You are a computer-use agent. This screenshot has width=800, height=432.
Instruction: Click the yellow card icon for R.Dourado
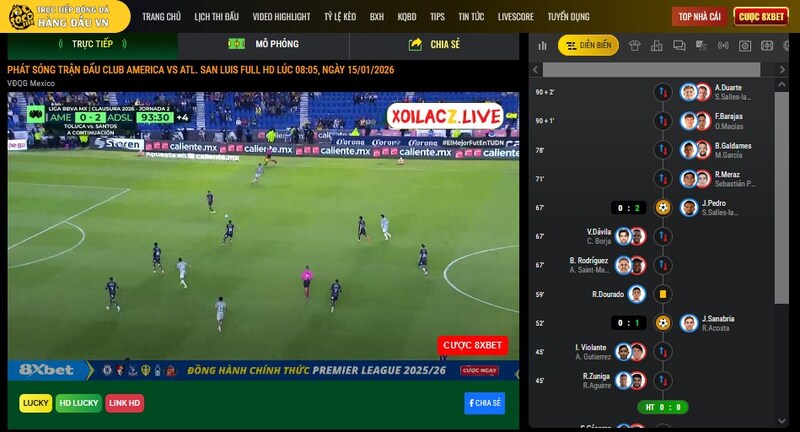point(662,294)
